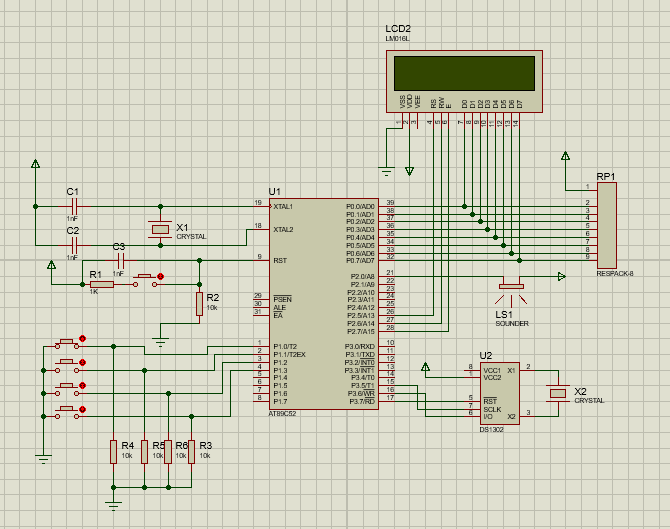This screenshot has width=670, height=529.
Task: Click the reset push button beside R1
Action: tap(145, 280)
